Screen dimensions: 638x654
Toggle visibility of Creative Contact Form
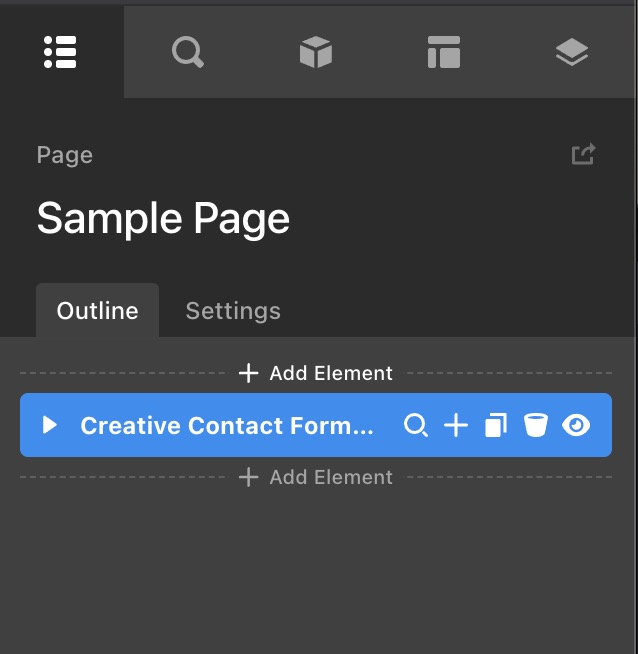(x=576, y=425)
